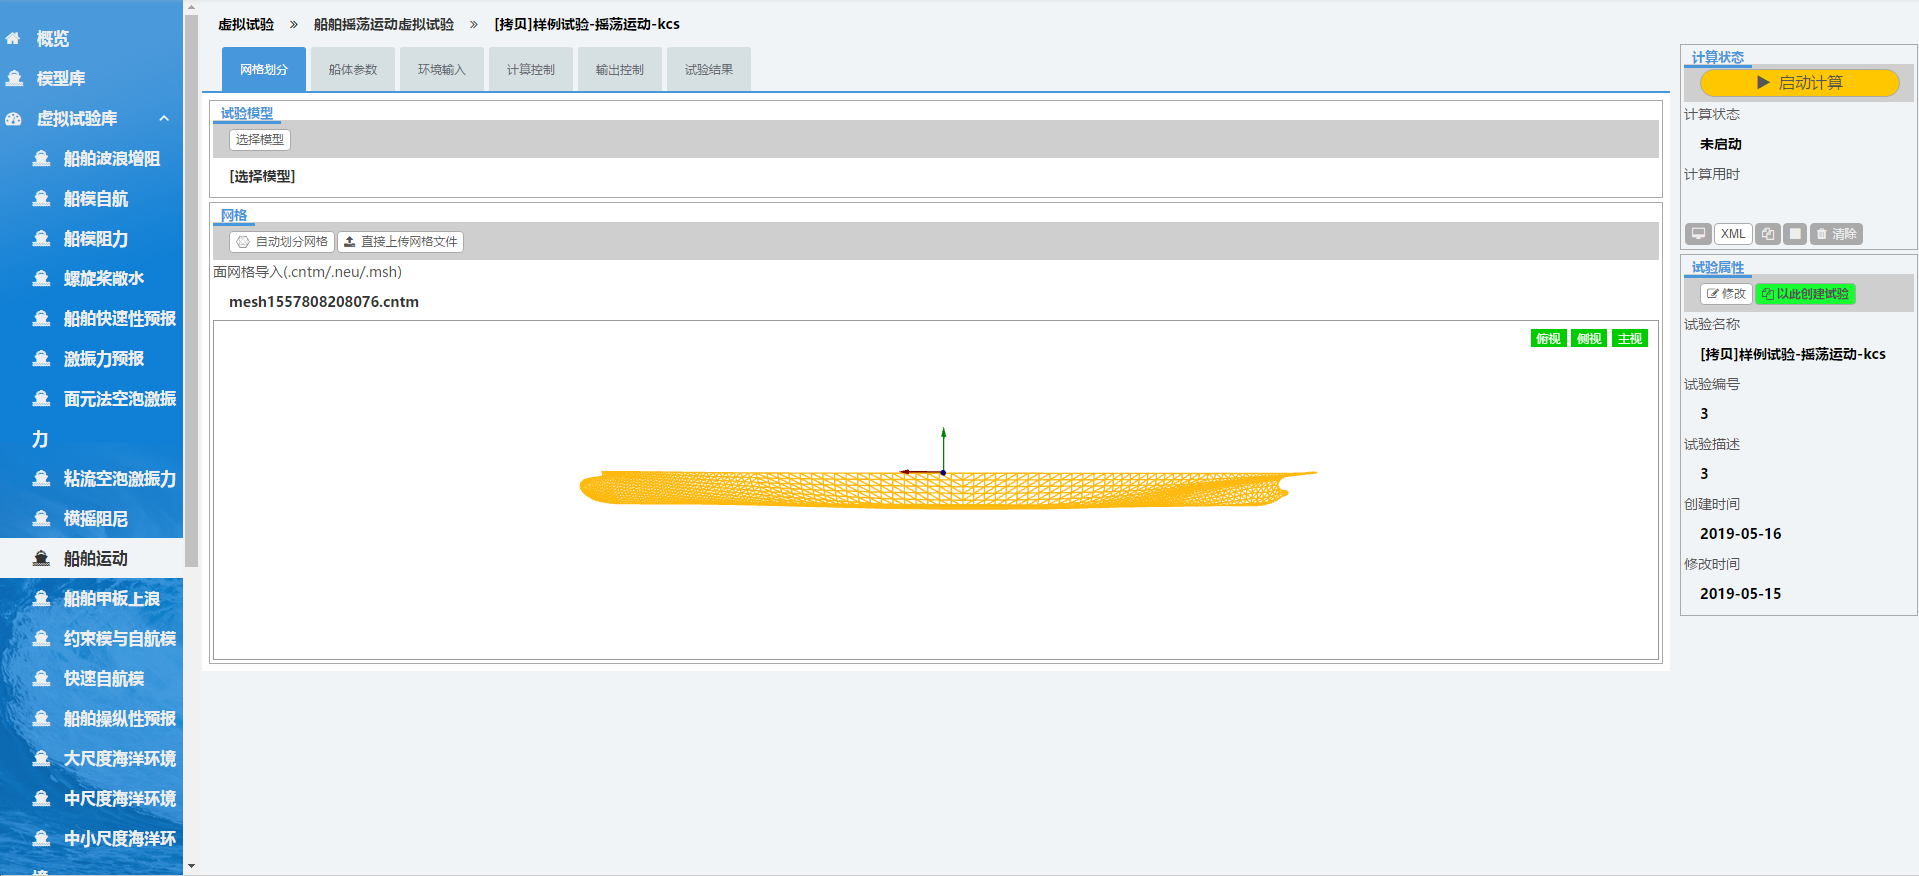Image resolution: width=1919 pixels, height=876 pixels.
Task: Start calculation with 启动计算 button
Action: click(1799, 83)
